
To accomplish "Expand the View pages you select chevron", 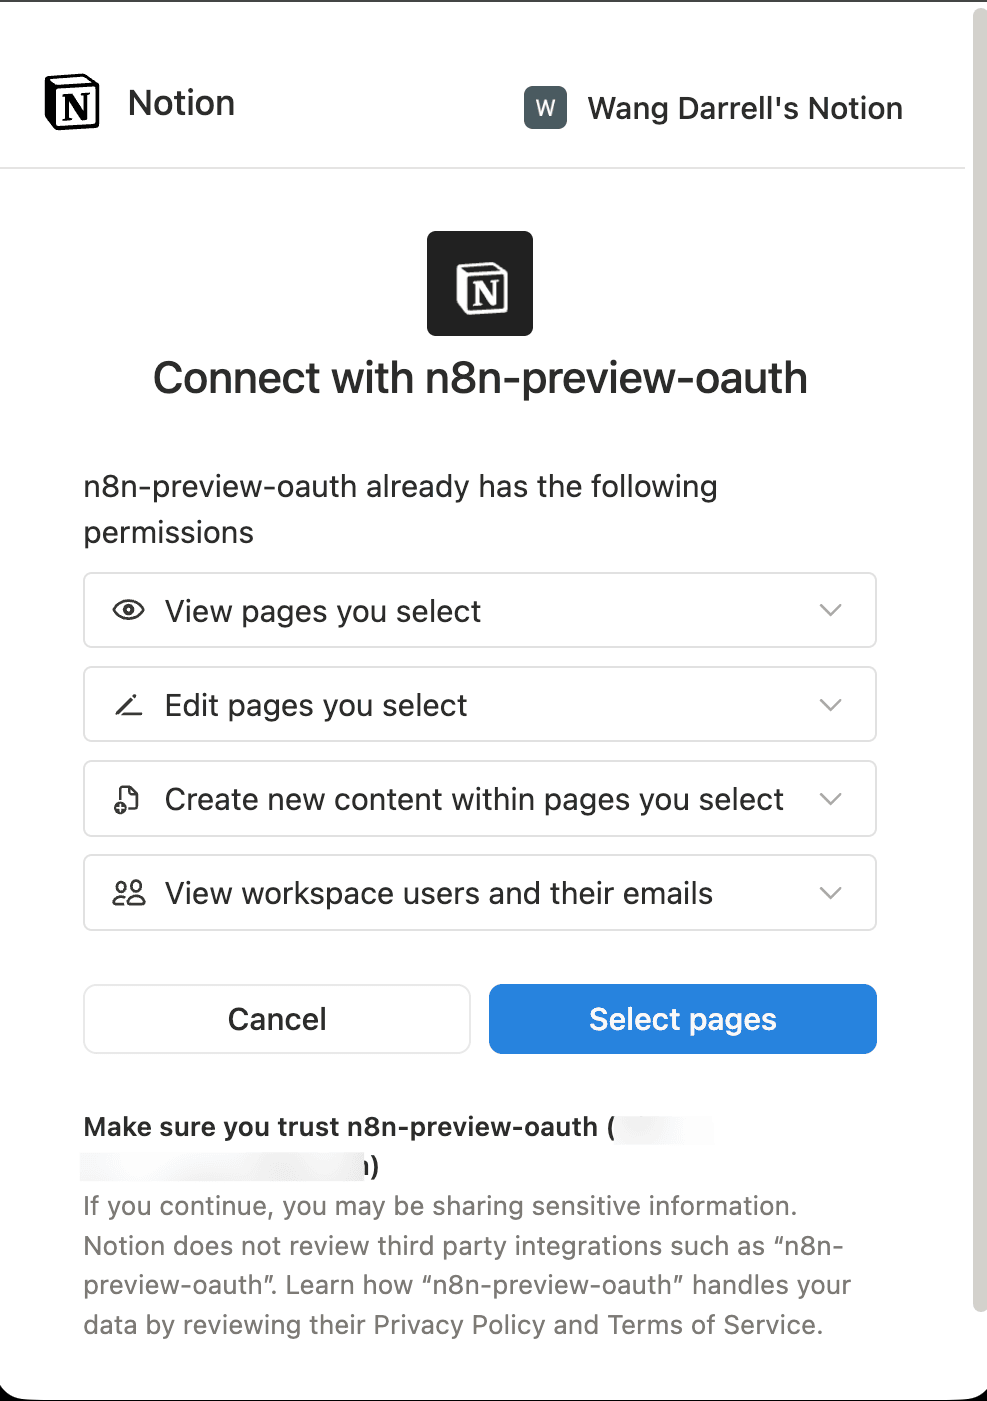I will (830, 610).
